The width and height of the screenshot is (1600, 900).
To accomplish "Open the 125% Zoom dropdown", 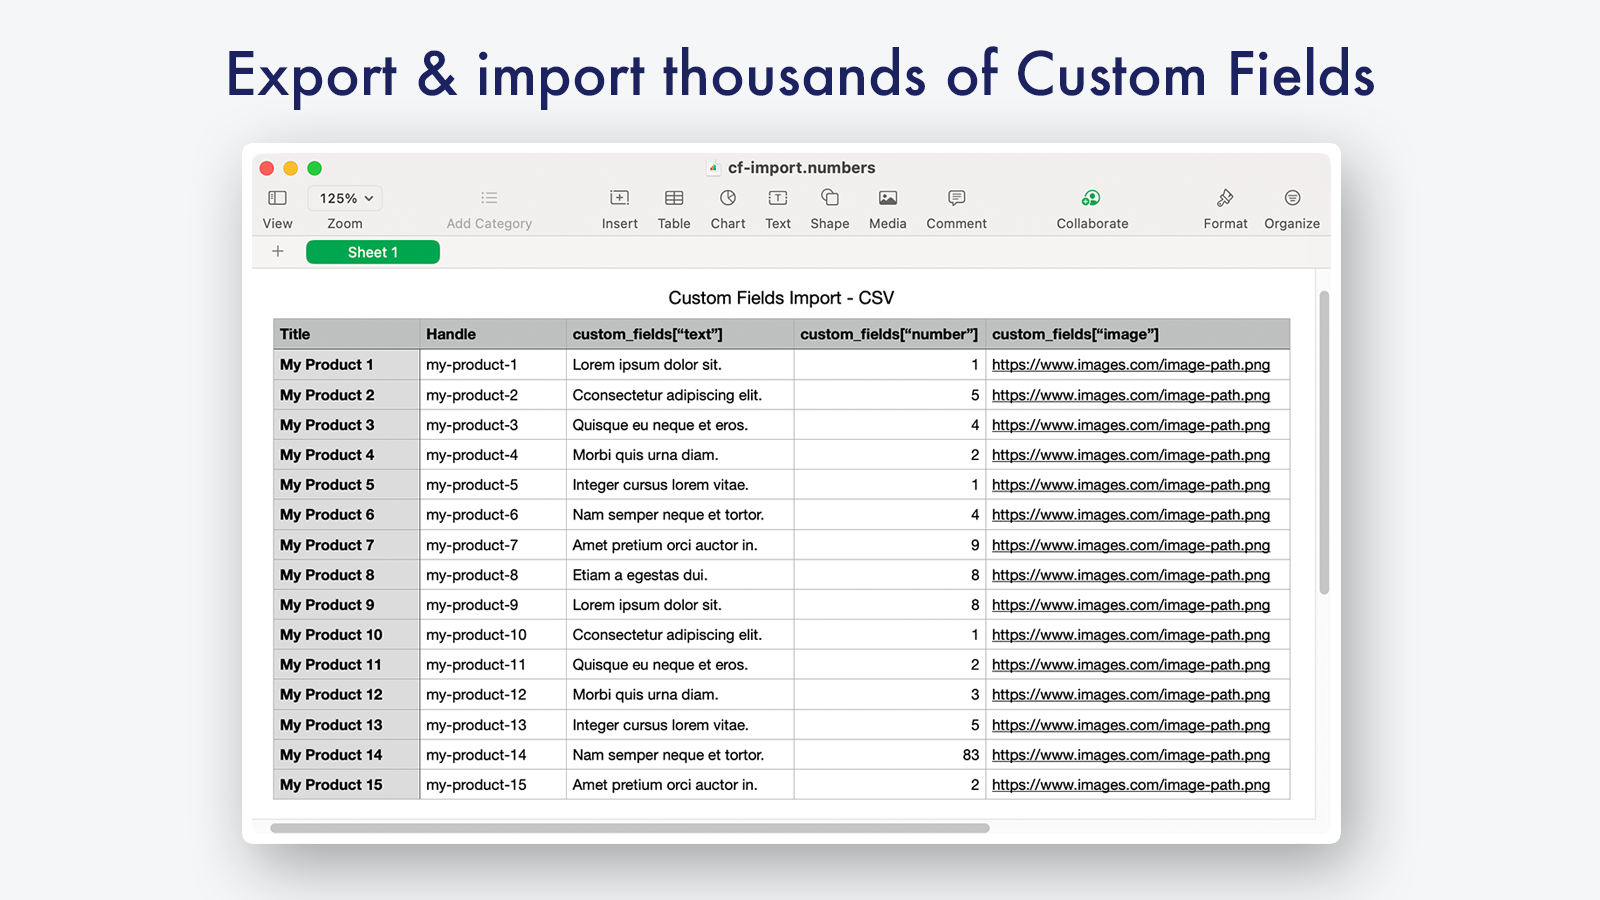I will (344, 198).
